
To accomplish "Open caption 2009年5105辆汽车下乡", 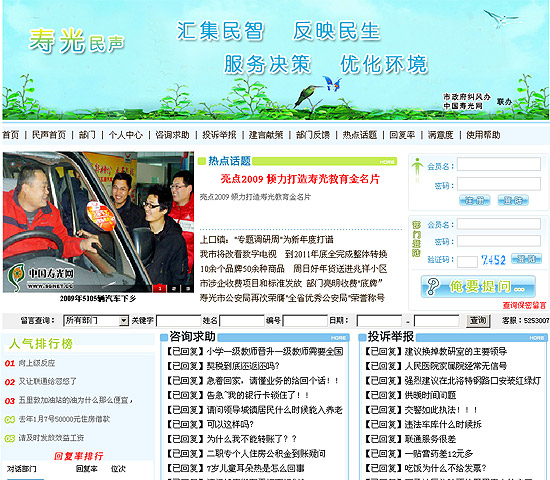I will point(98,299).
